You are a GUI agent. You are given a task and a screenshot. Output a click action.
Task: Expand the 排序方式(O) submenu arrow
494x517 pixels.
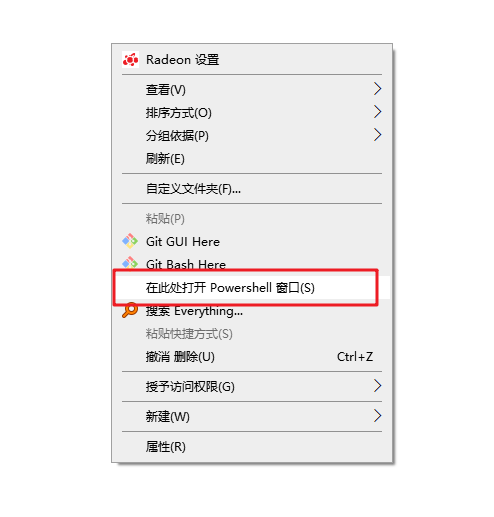click(x=377, y=112)
